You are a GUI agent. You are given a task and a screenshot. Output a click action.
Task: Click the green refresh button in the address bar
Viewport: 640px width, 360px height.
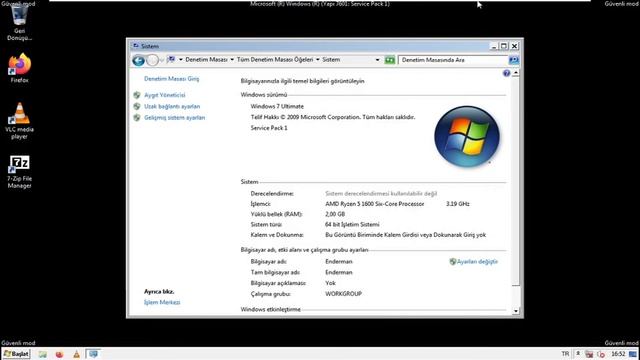coord(390,60)
